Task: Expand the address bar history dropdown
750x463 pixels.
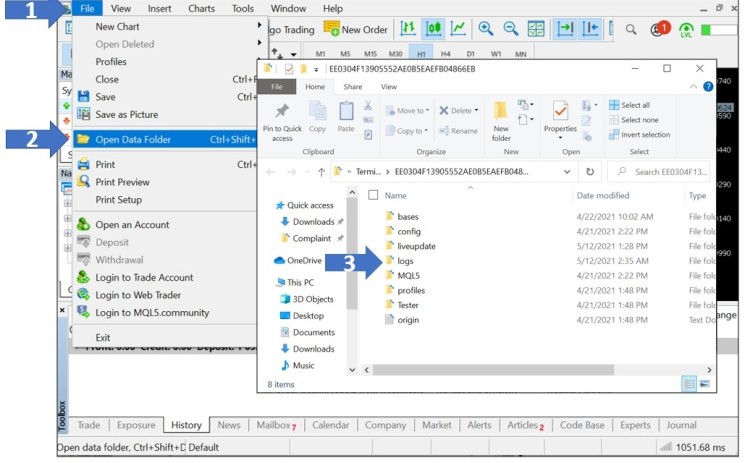Action: 566,171
